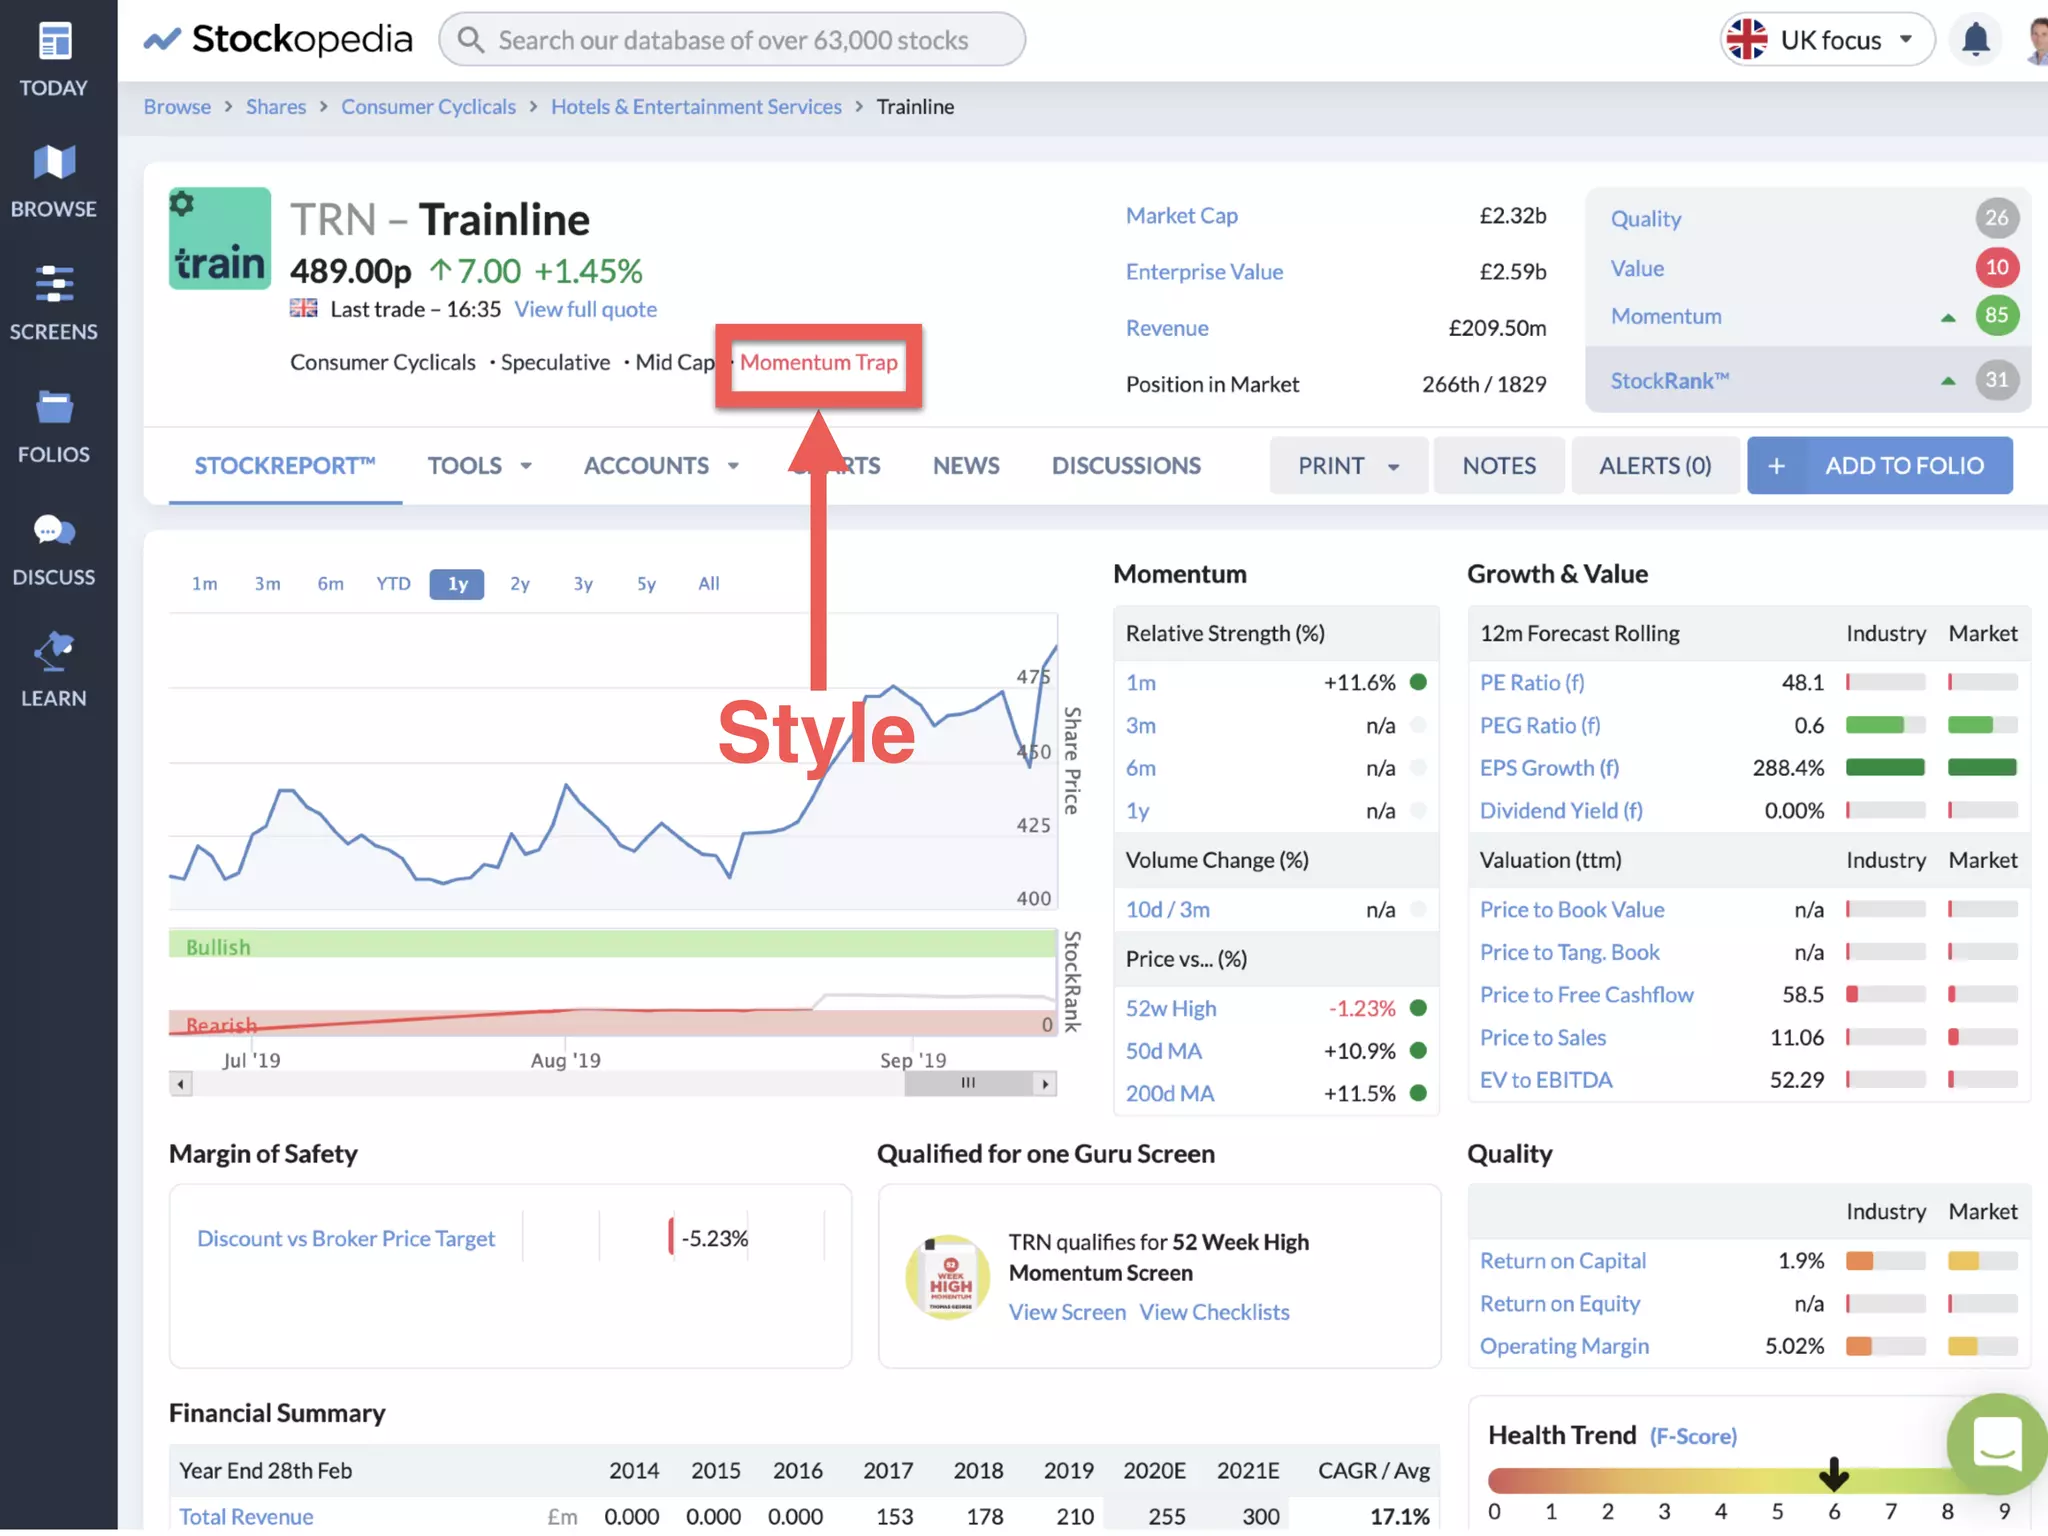
Task: Open the Folios folder icon
Action: [54, 408]
